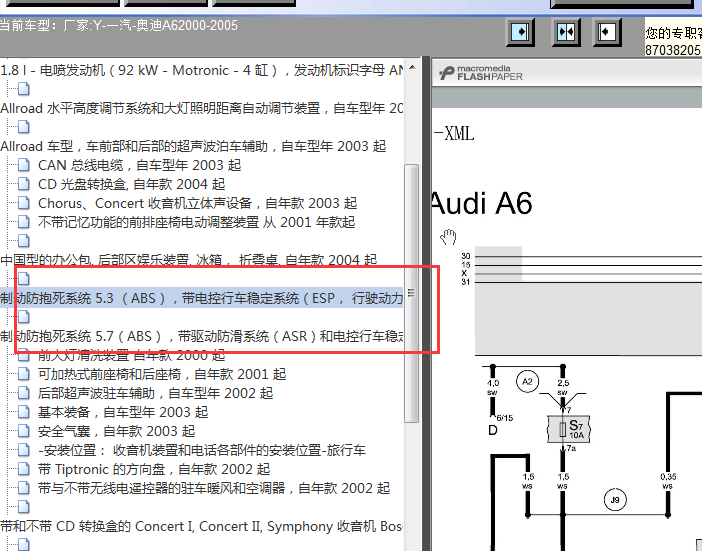Open 安全气囊 自年款 2003 起
The width and height of the screenshot is (702, 551).
pyautogui.click(x=116, y=431)
